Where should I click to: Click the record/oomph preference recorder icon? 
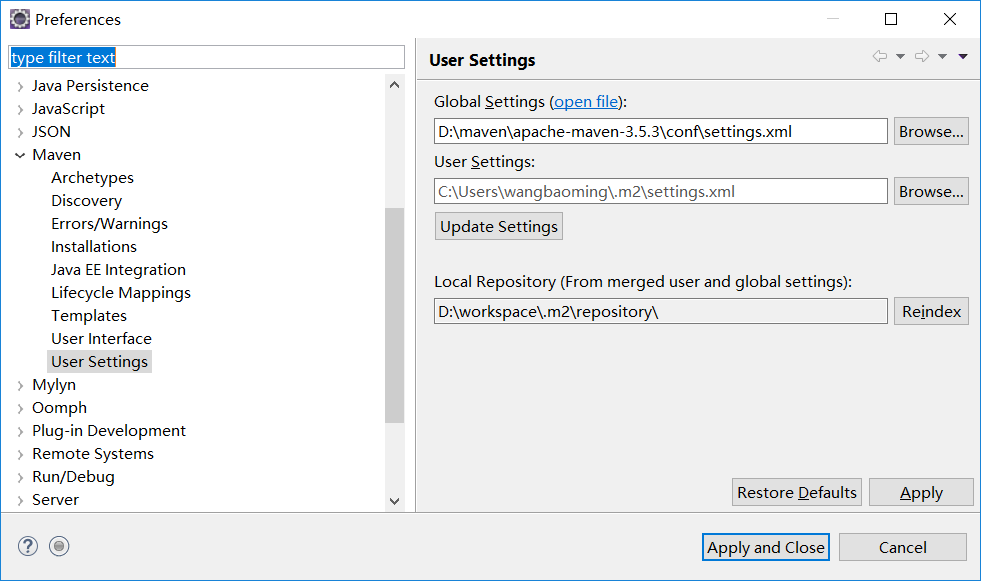(59, 547)
